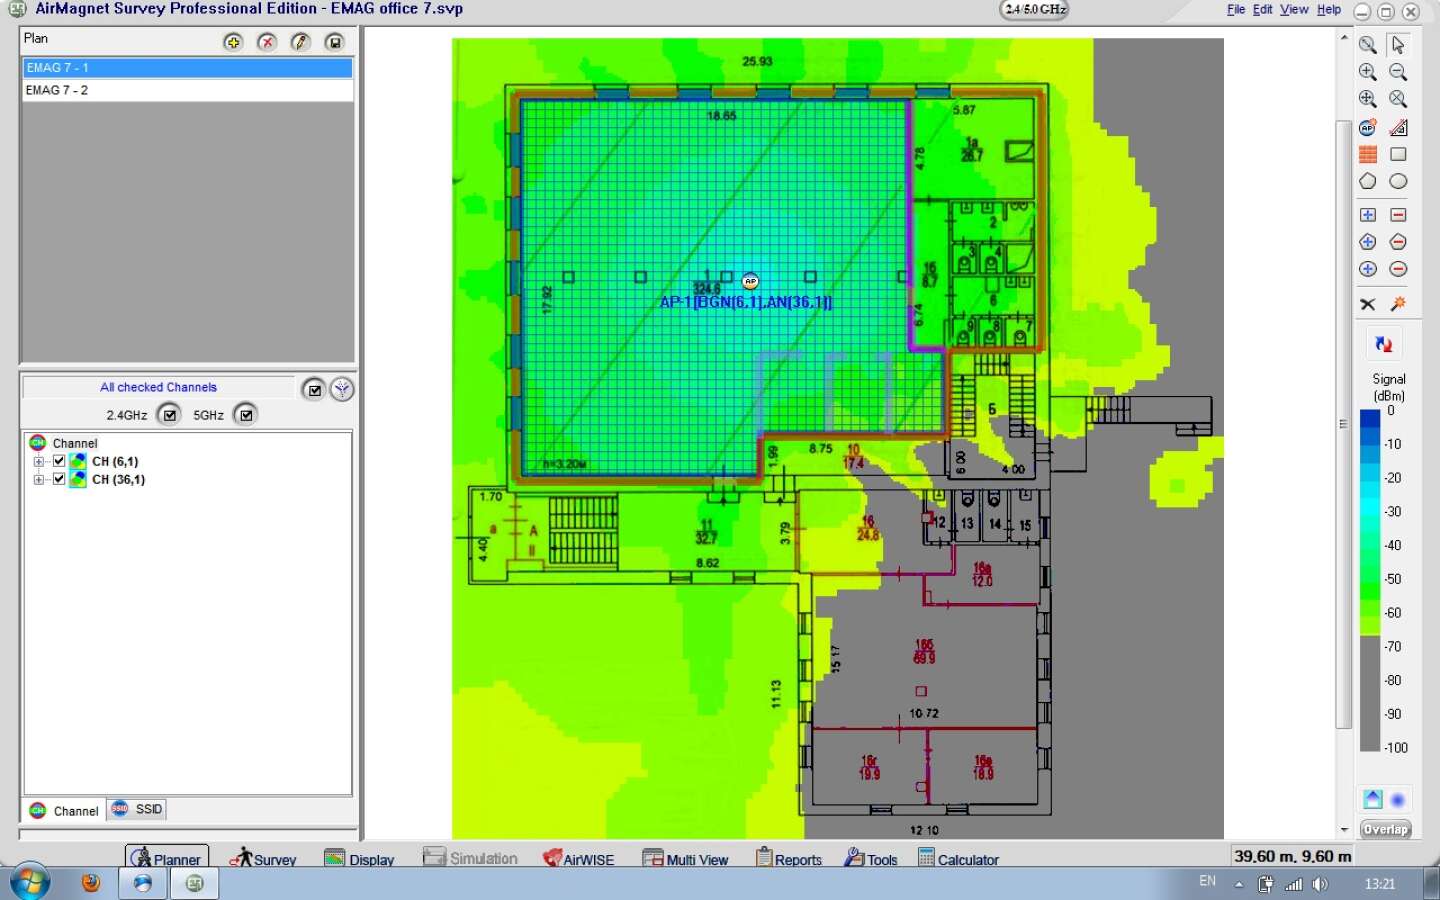The height and width of the screenshot is (900, 1440).
Task: Zoom in on the floor plan
Action: pos(1368,72)
